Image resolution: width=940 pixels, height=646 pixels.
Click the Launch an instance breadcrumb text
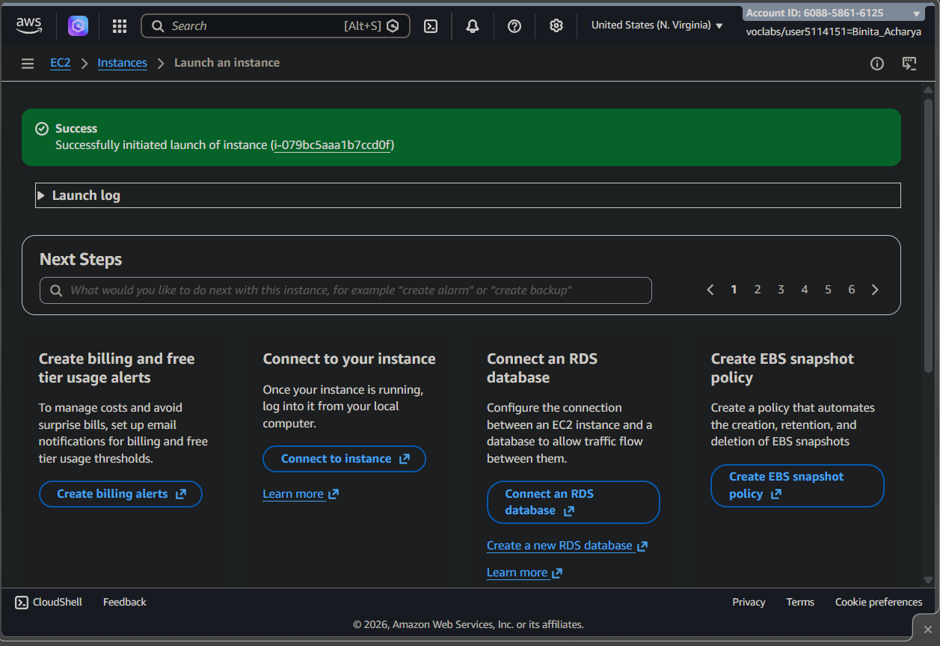227,63
